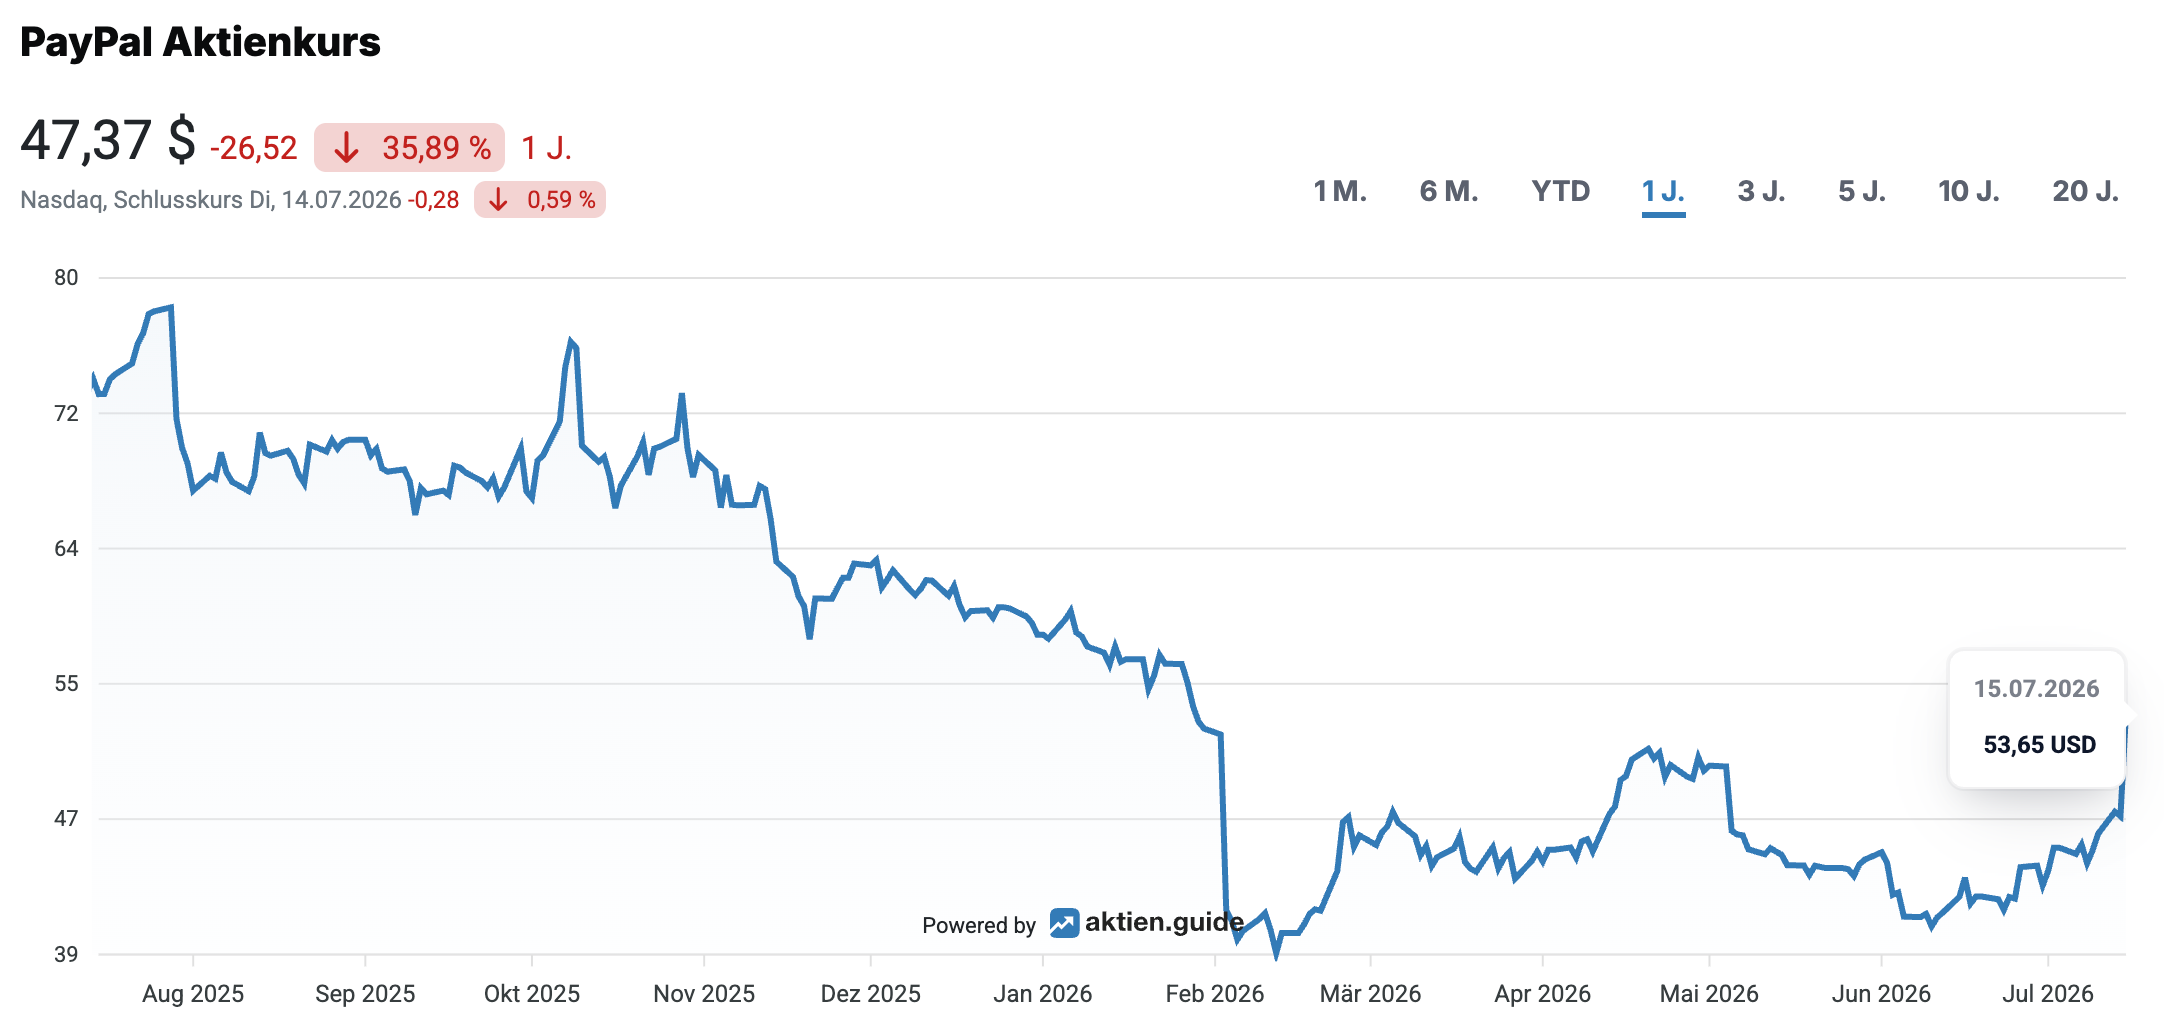Click the 15.07.2026 price tooltip
Screen dimensions: 2164x1036
pos(2037,718)
